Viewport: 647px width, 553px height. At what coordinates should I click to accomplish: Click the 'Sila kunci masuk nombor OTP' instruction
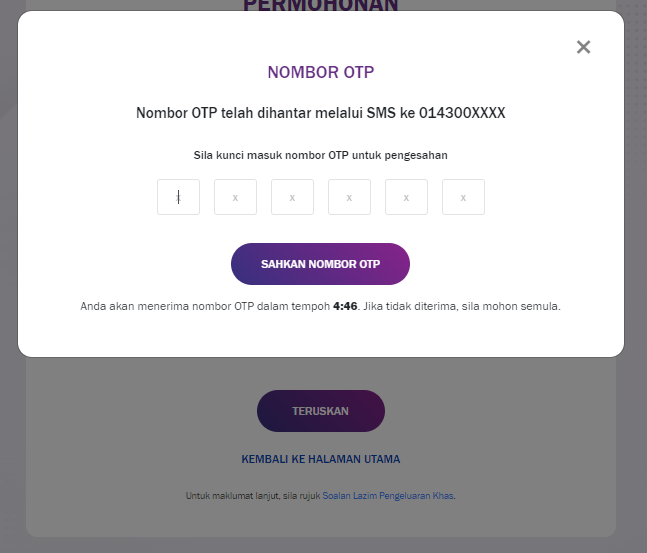pos(320,155)
